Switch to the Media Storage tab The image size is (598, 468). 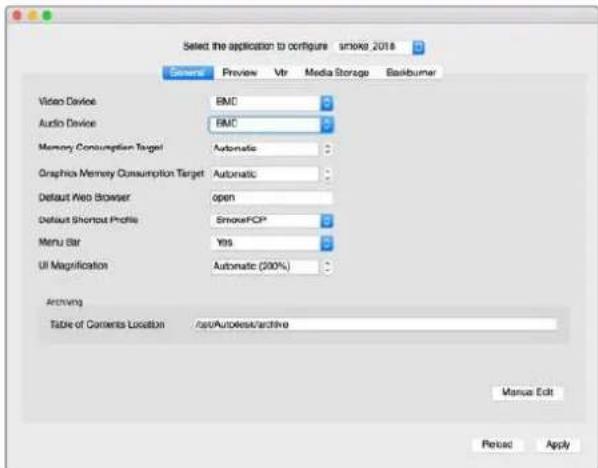[336, 72]
